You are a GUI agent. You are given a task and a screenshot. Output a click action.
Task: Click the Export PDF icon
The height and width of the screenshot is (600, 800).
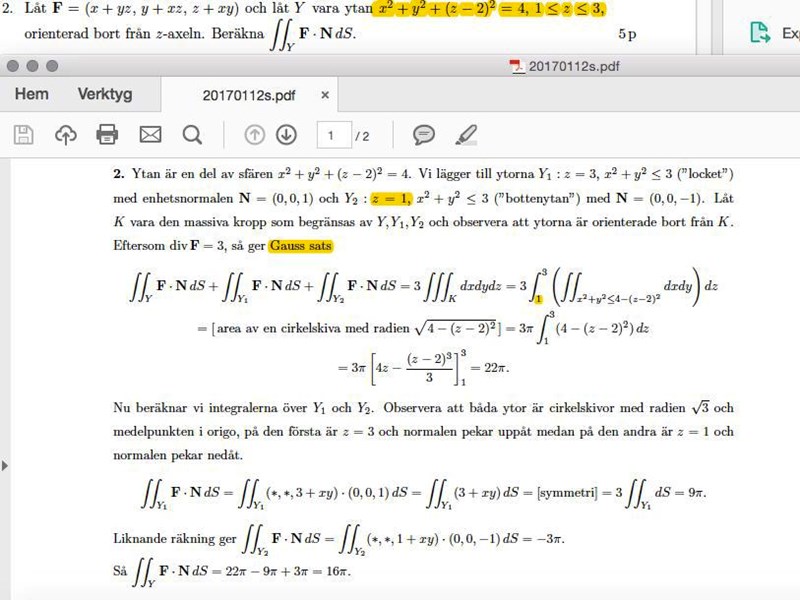click(x=761, y=33)
